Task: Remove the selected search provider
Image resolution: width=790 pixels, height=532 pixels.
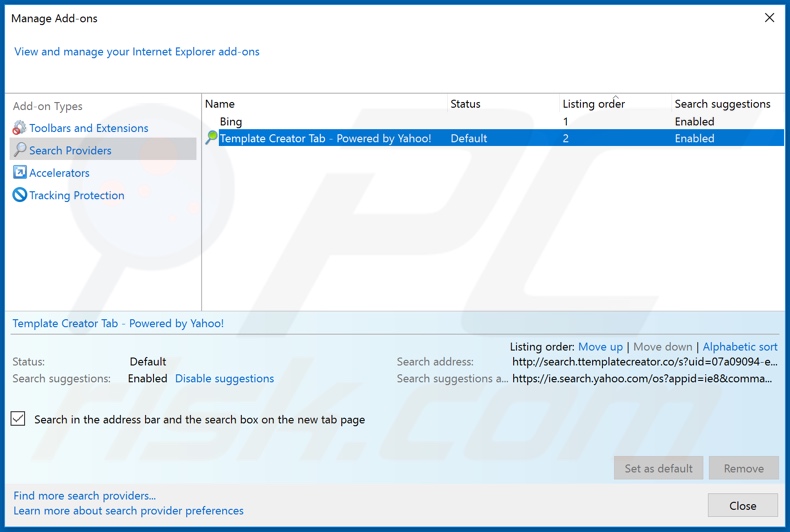Action: click(744, 469)
